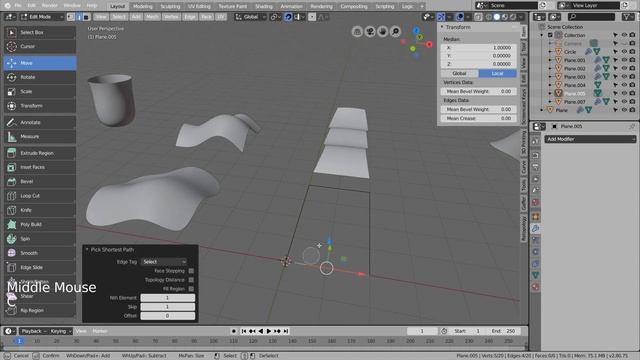The height and width of the screenshot is (360, 640).
Task: Click the camera view viewport icon
Action: coord(370,31)
